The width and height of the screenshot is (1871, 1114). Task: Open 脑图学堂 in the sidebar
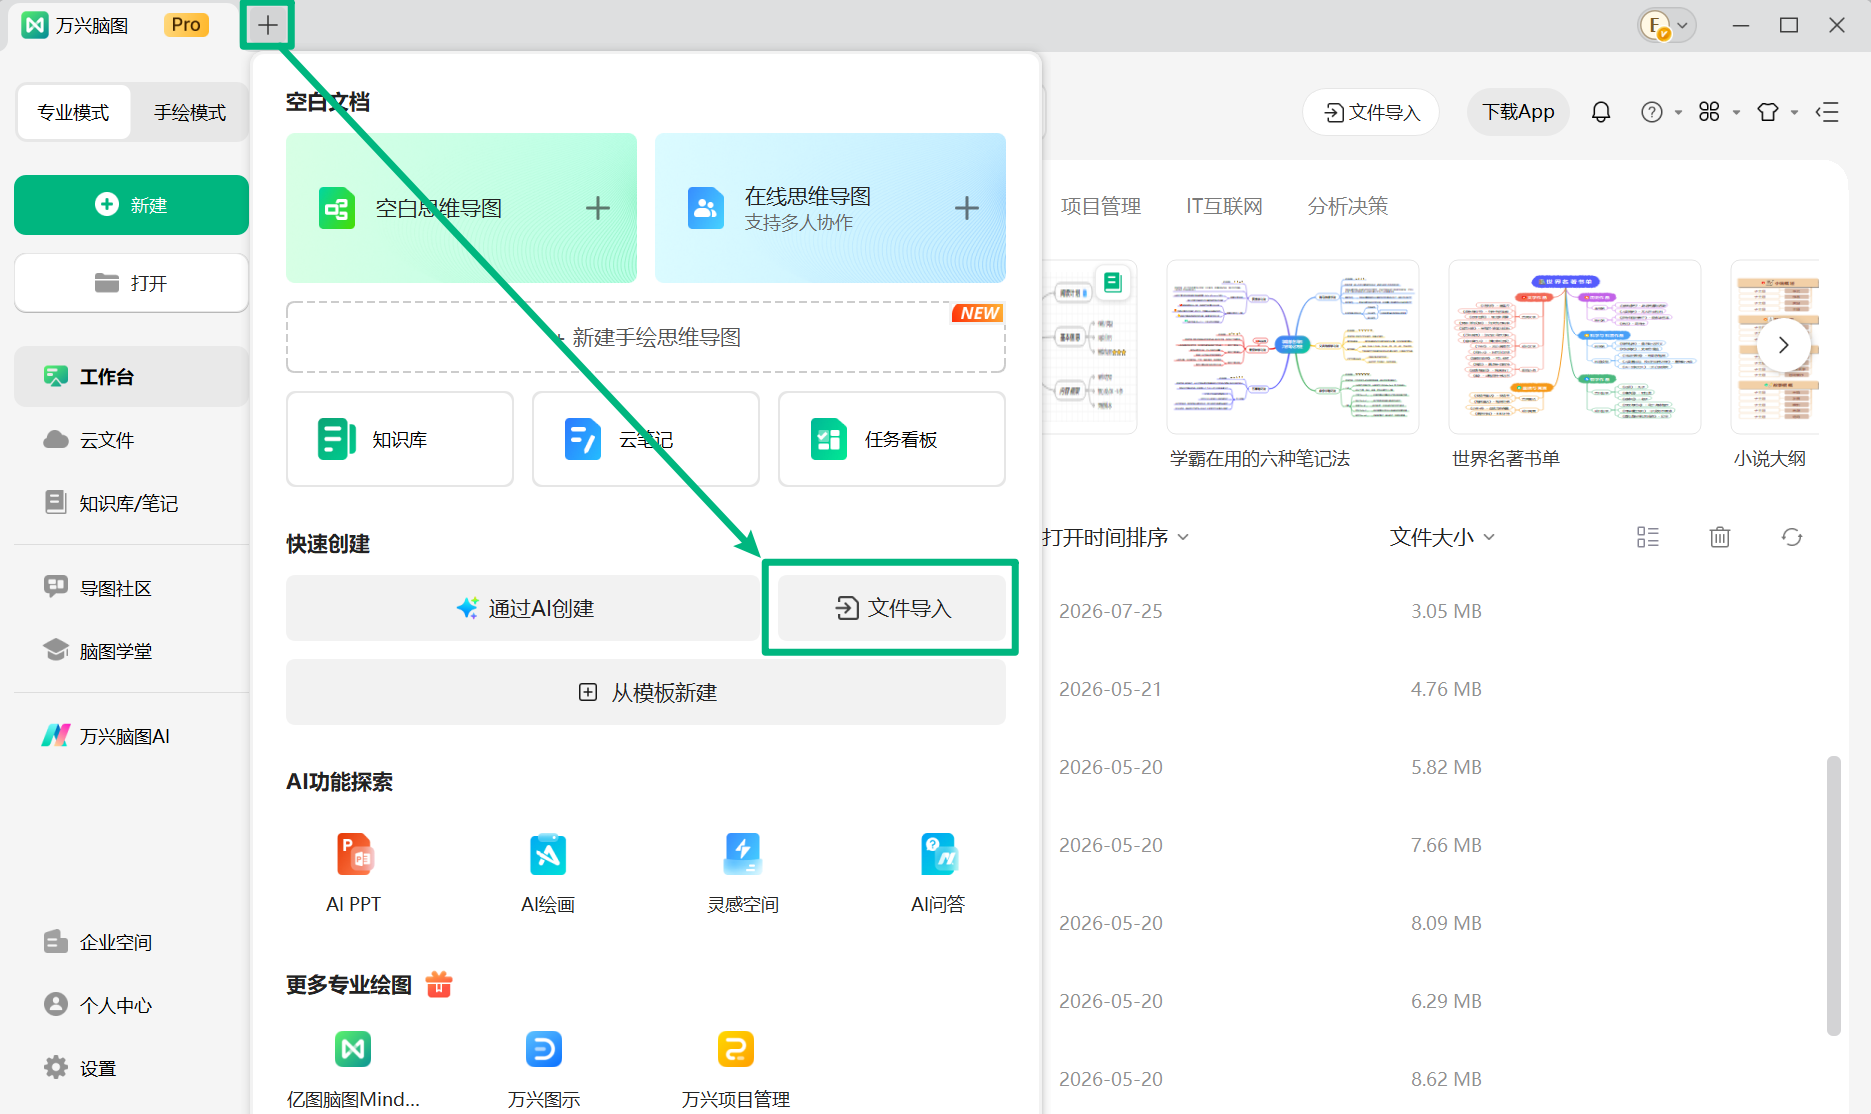coord(131,651)
